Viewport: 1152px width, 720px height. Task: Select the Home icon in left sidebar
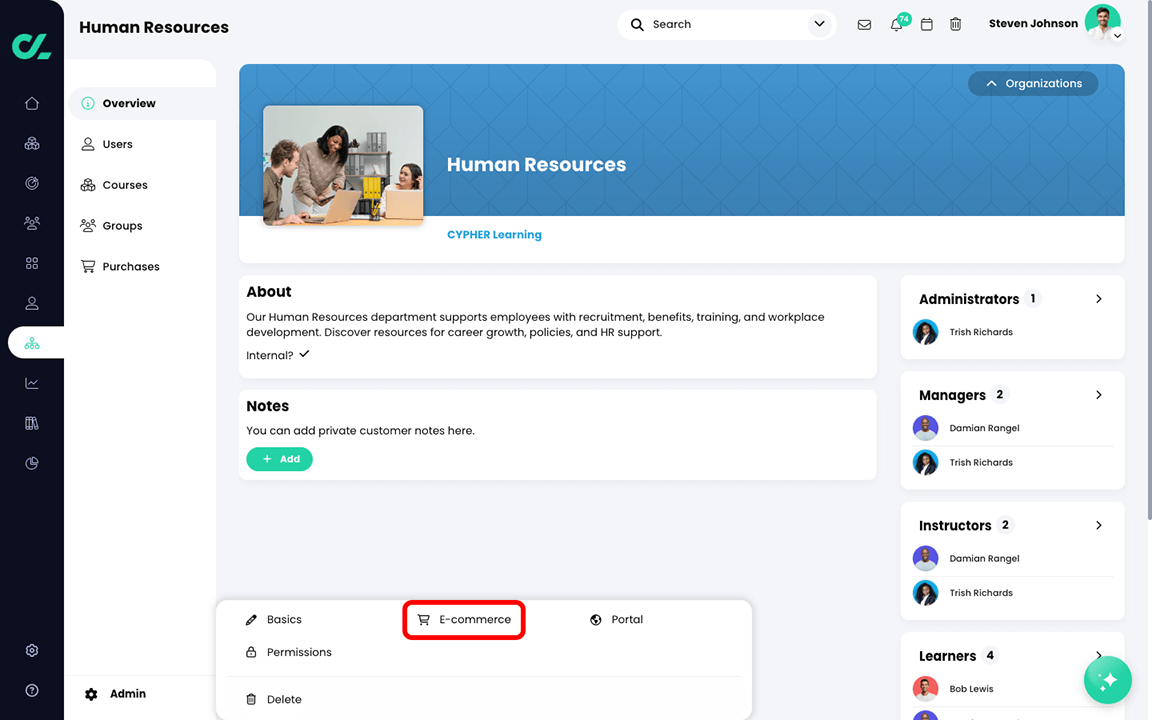[x=31, y=103]
